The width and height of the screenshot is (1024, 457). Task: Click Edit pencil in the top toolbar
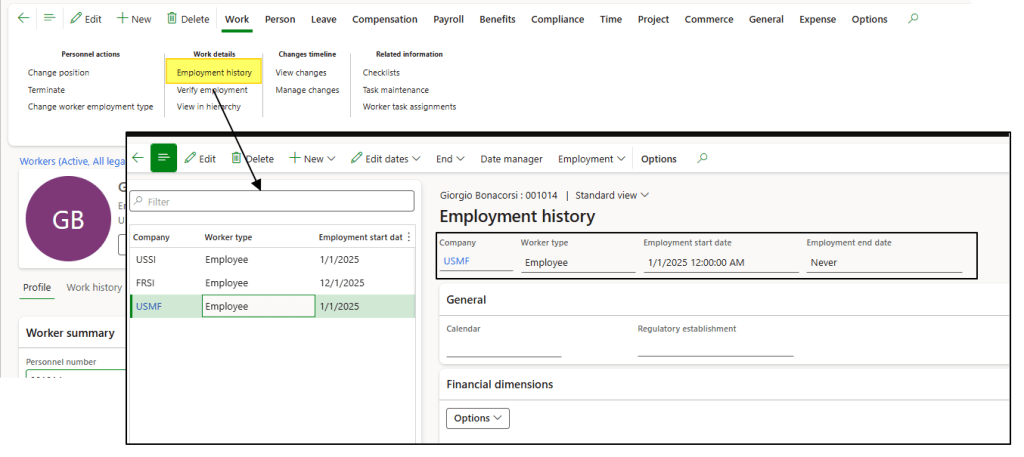85,19
